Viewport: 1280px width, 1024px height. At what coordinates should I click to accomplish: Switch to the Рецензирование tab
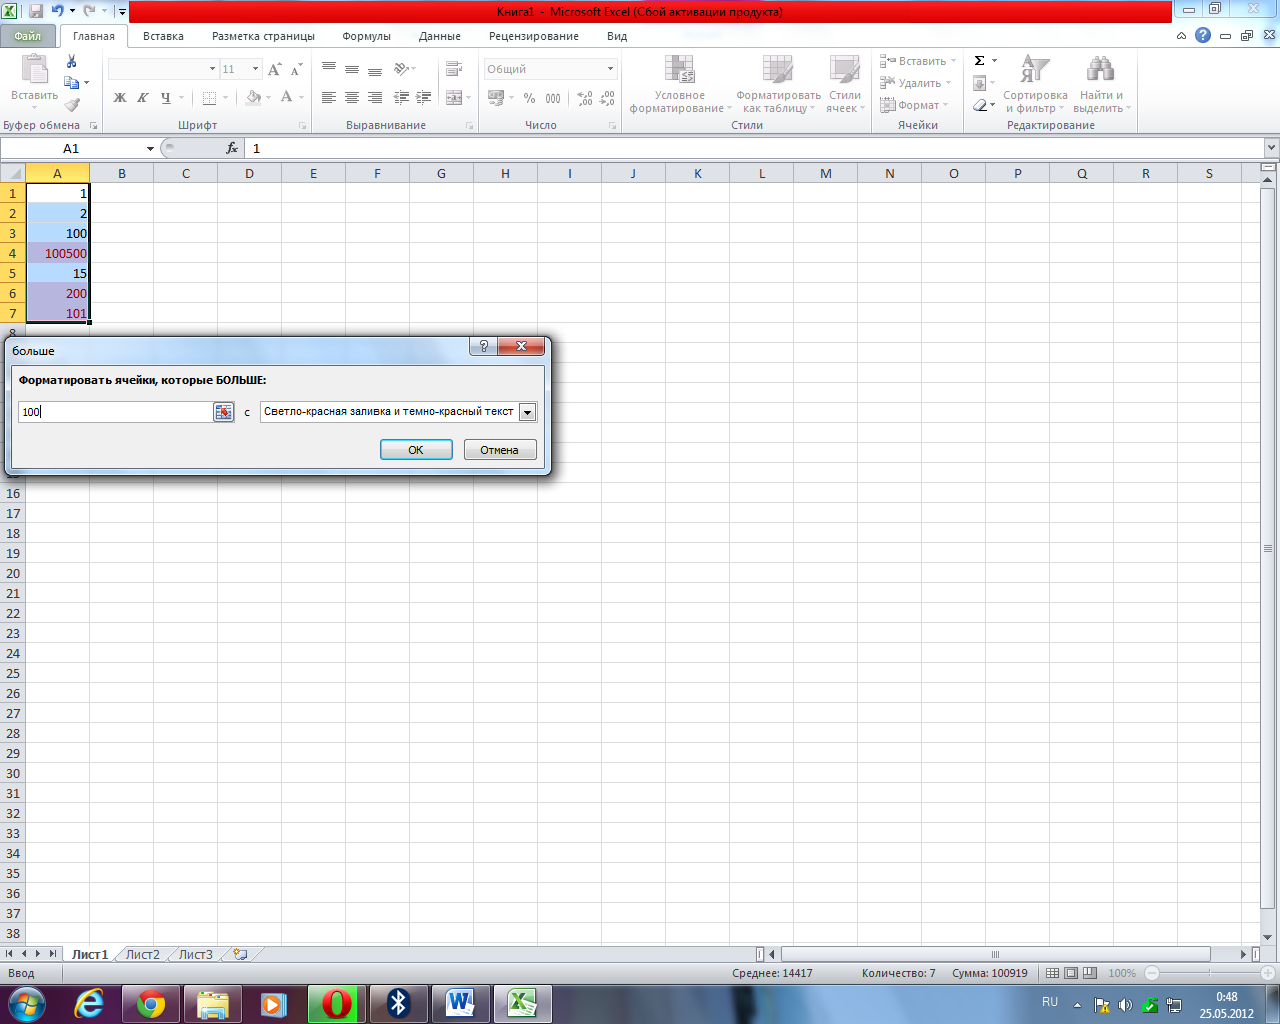pyautogui.click(x=534, y=36)
